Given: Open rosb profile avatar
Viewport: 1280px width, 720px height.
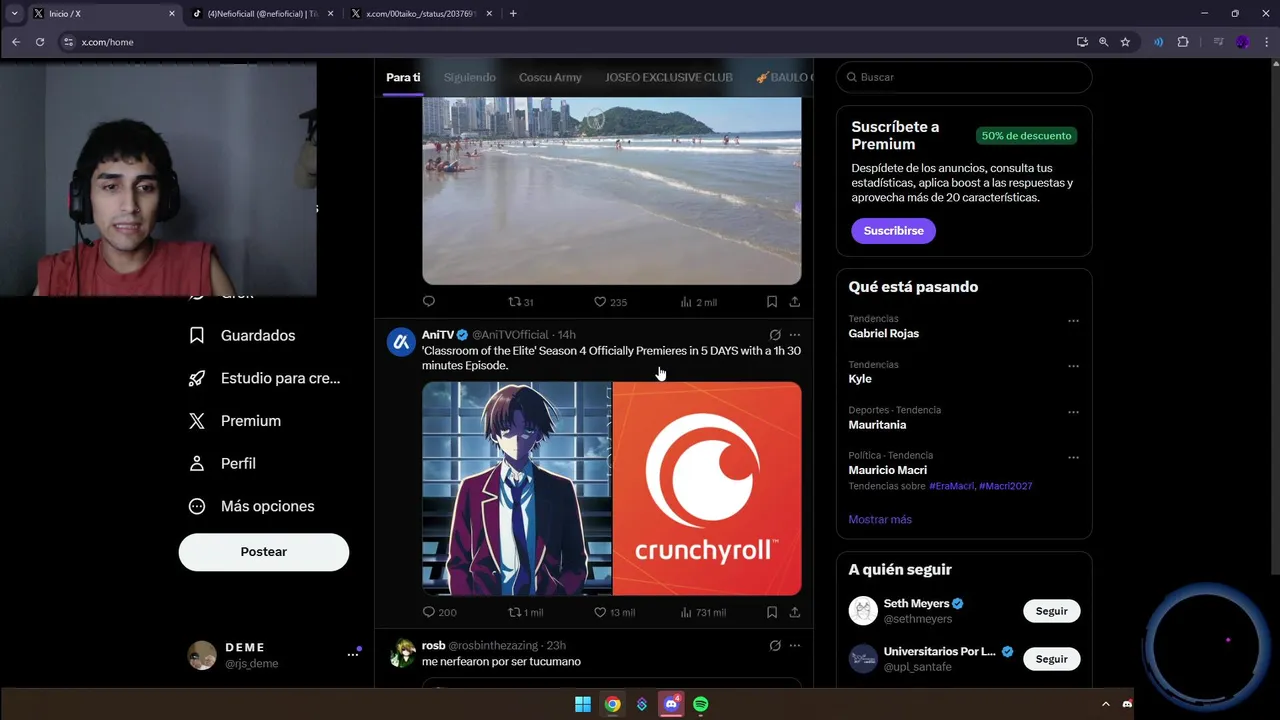Looking at the screenshot, I should [x=401, y=653].
